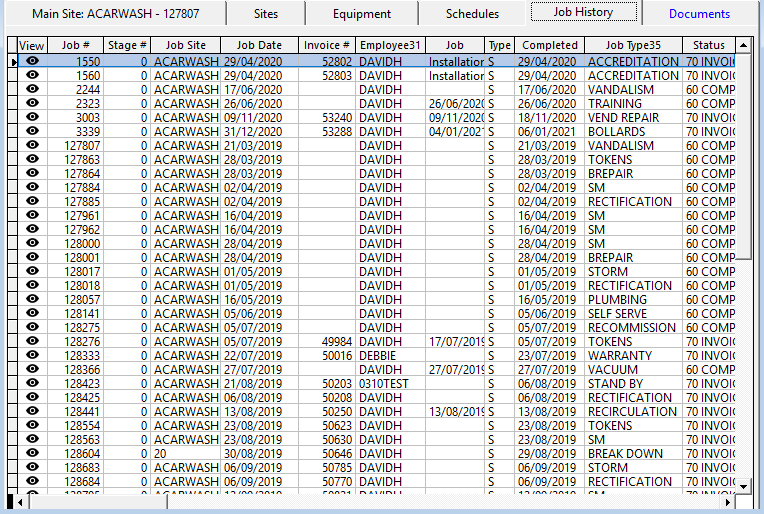Image resolution: width=764 pixels, height=514 pixels.
Task: View job 128000 with its eye icon
Action: click(32, 243)
